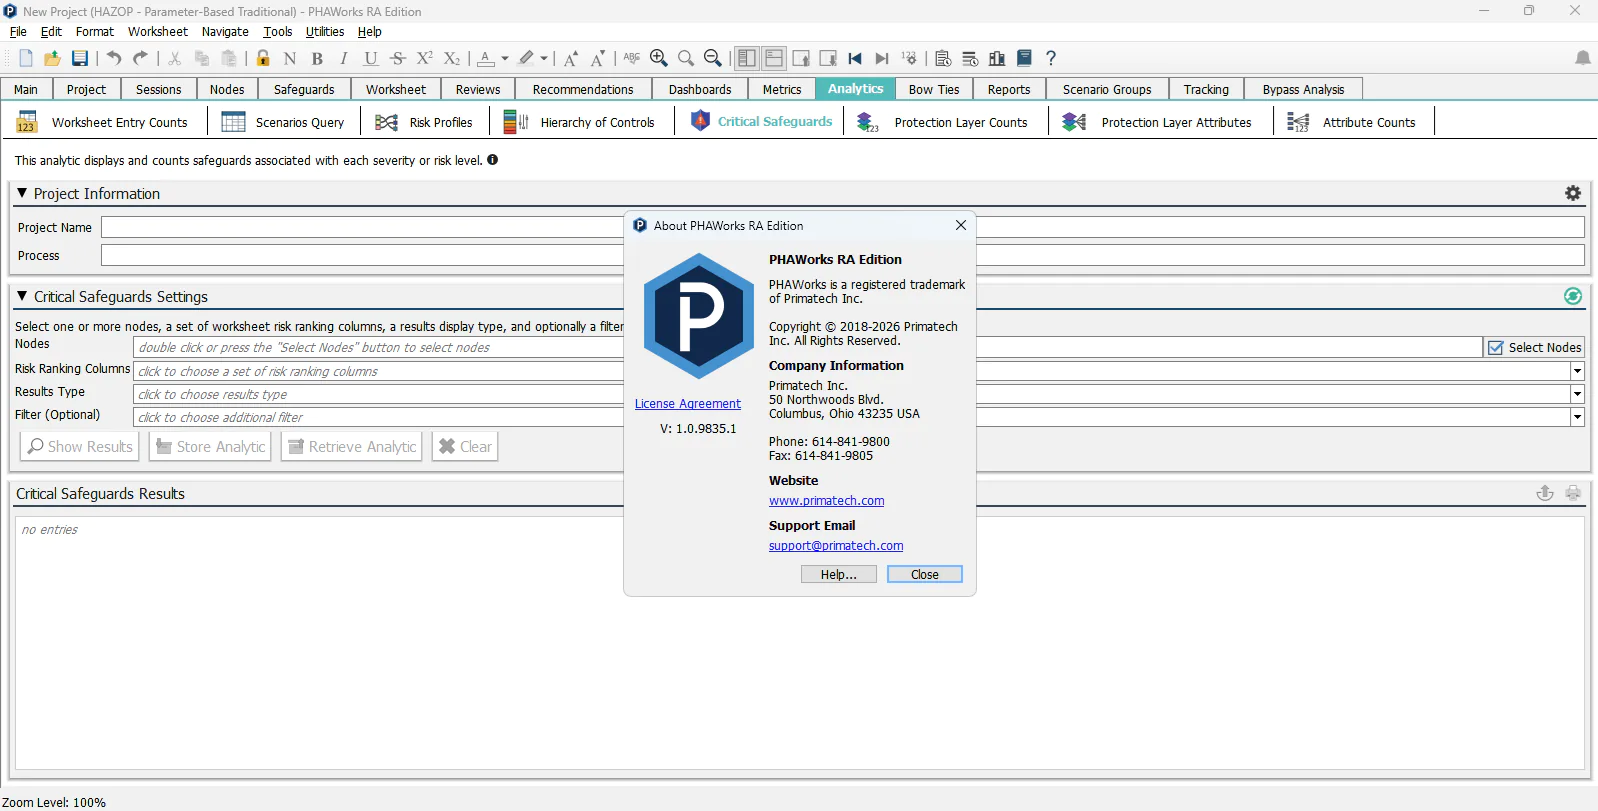
Task: Zoom out with the magnifier minus icon
Action: 713,58
